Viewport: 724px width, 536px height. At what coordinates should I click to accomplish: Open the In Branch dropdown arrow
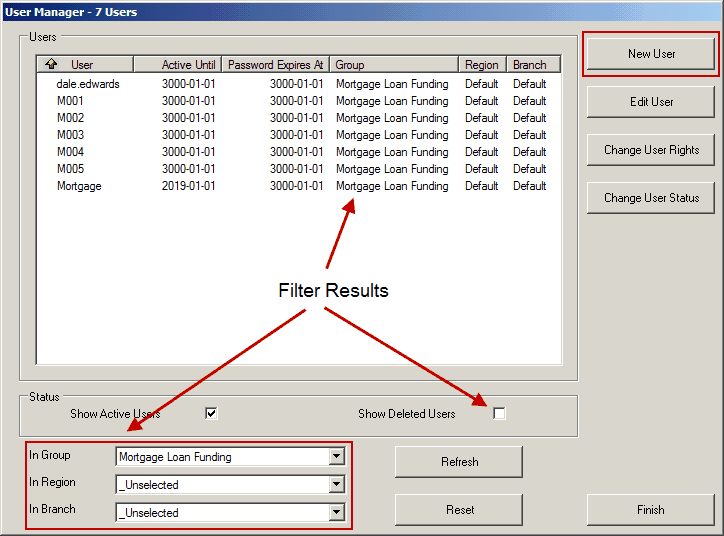pyautogui.click(x=337, y=512)
